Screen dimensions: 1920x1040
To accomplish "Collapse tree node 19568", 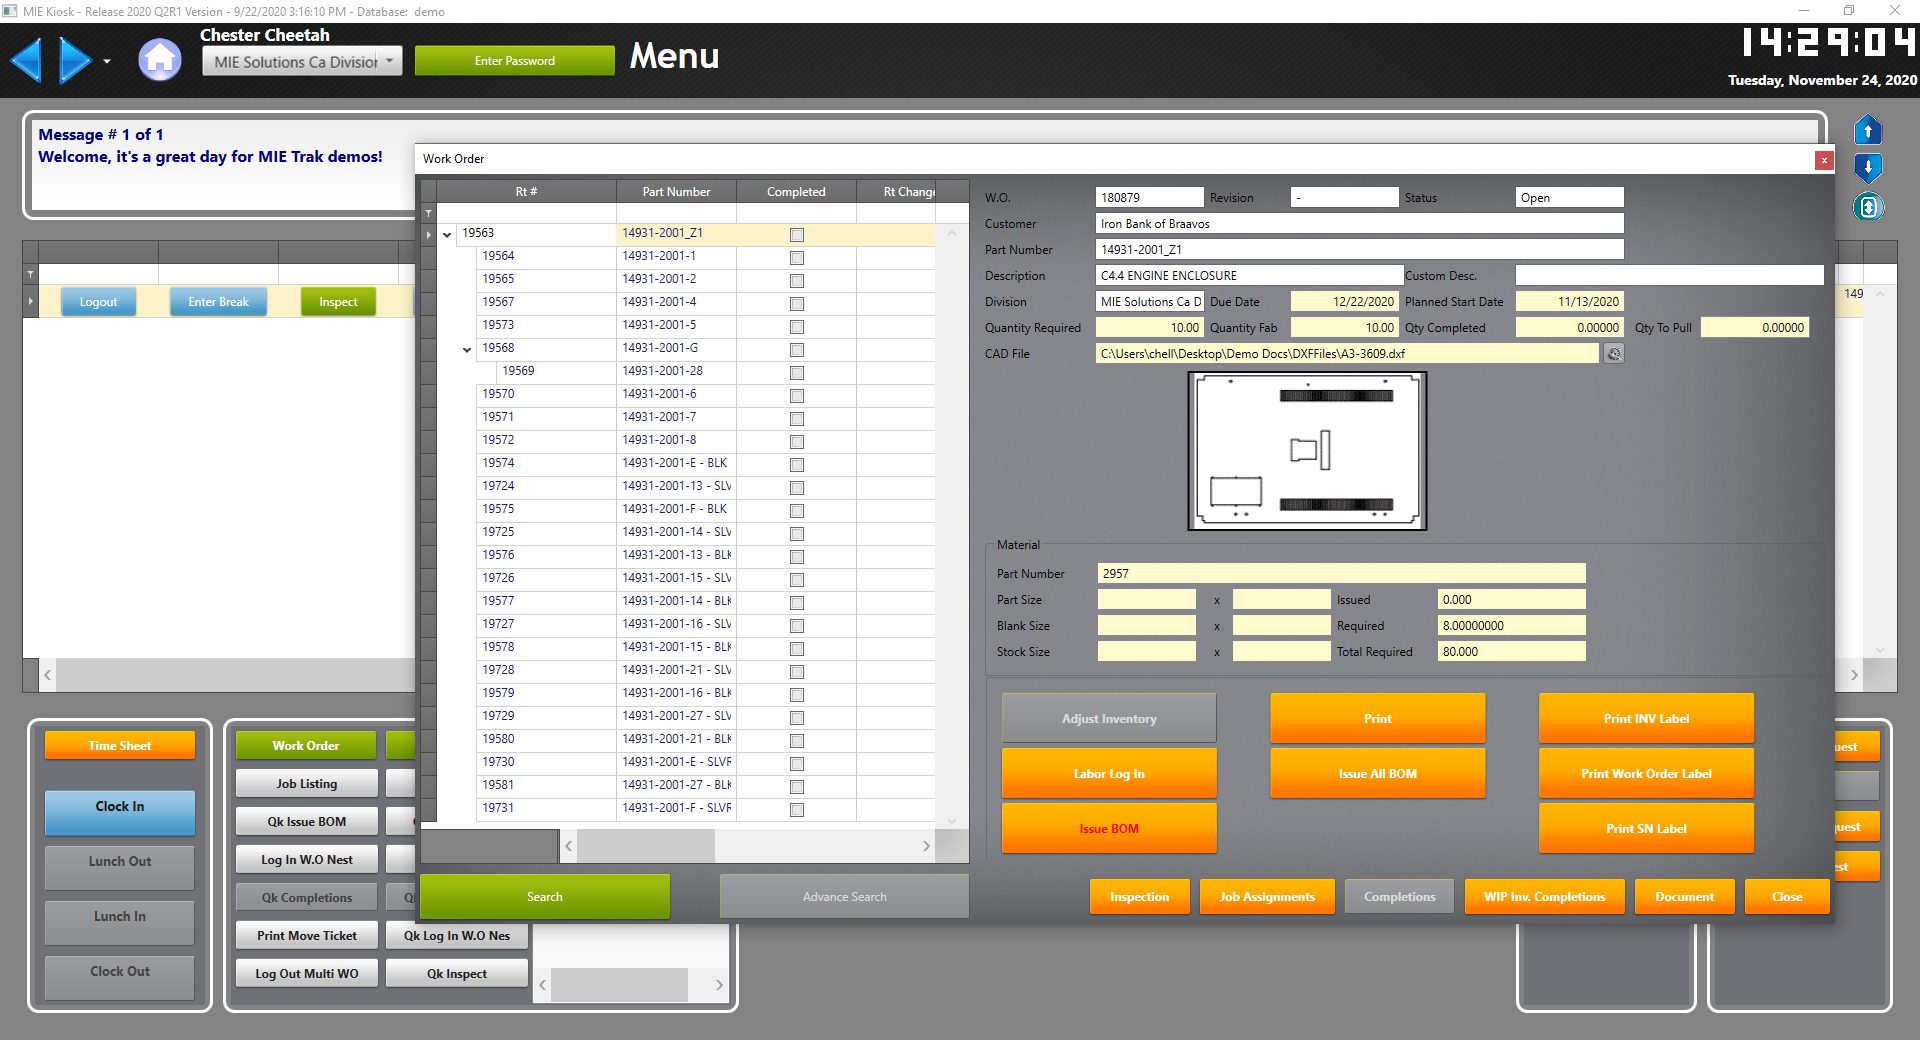I will (x=466, y=350).
